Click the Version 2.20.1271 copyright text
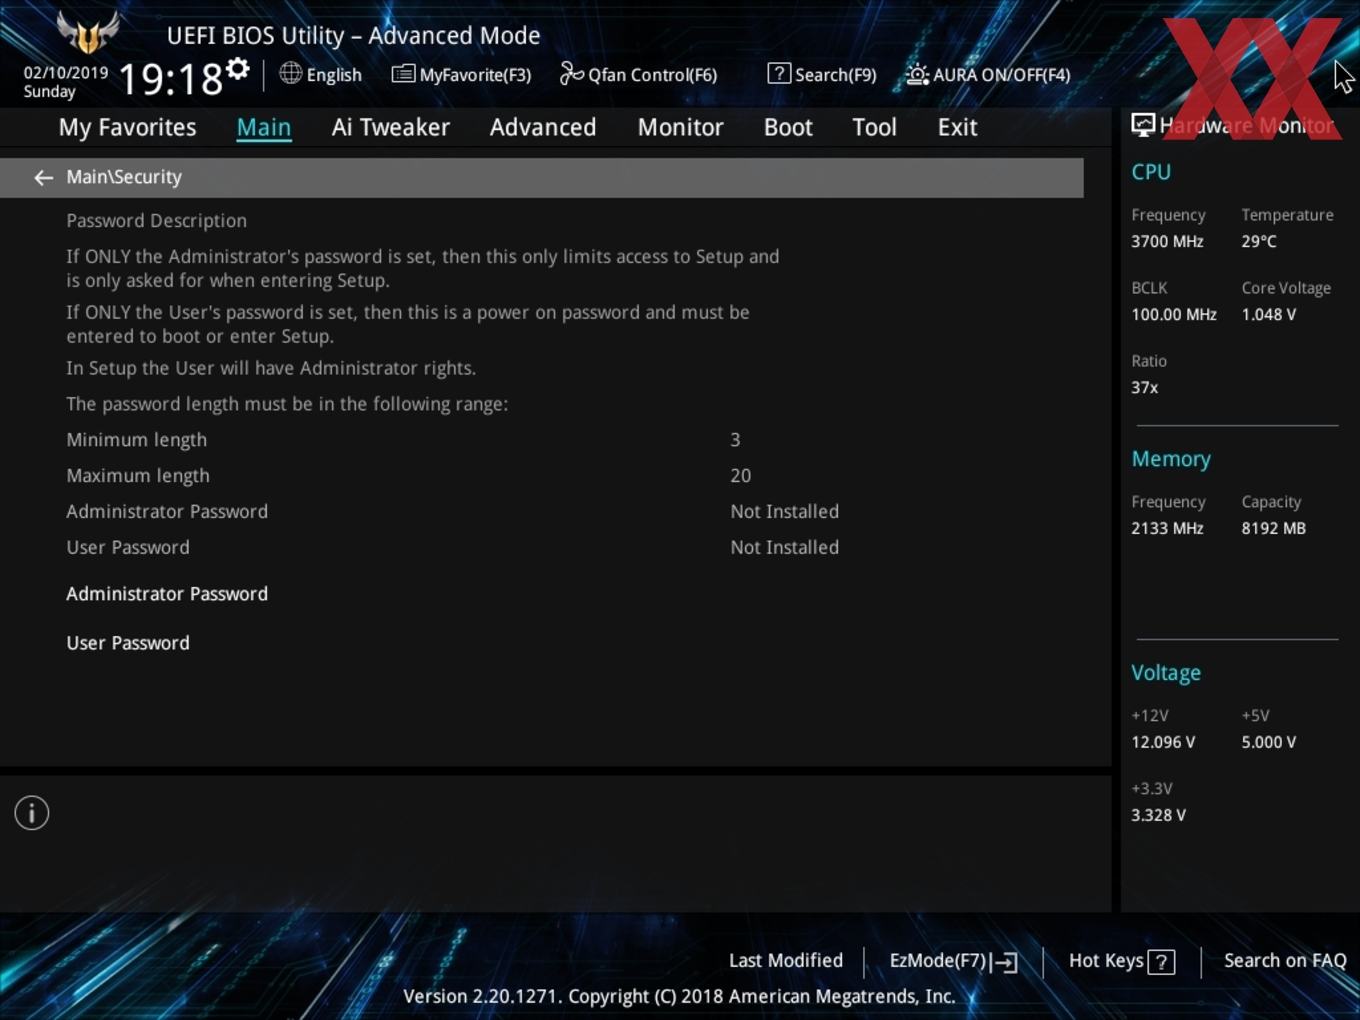Viewport: 1360px width, 1020px height. tap(679, 997)
